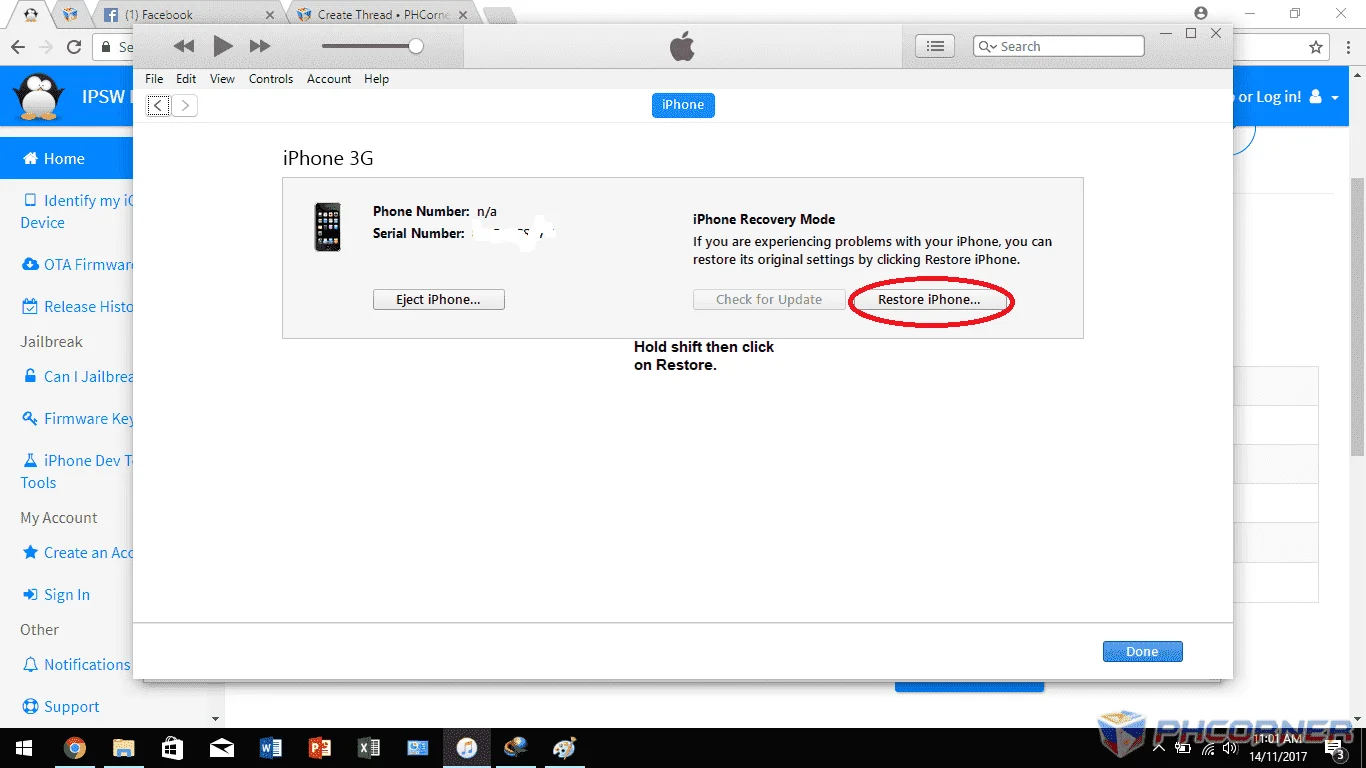
Task: Click the iTunes rewind button
Action: pos(183,46)
